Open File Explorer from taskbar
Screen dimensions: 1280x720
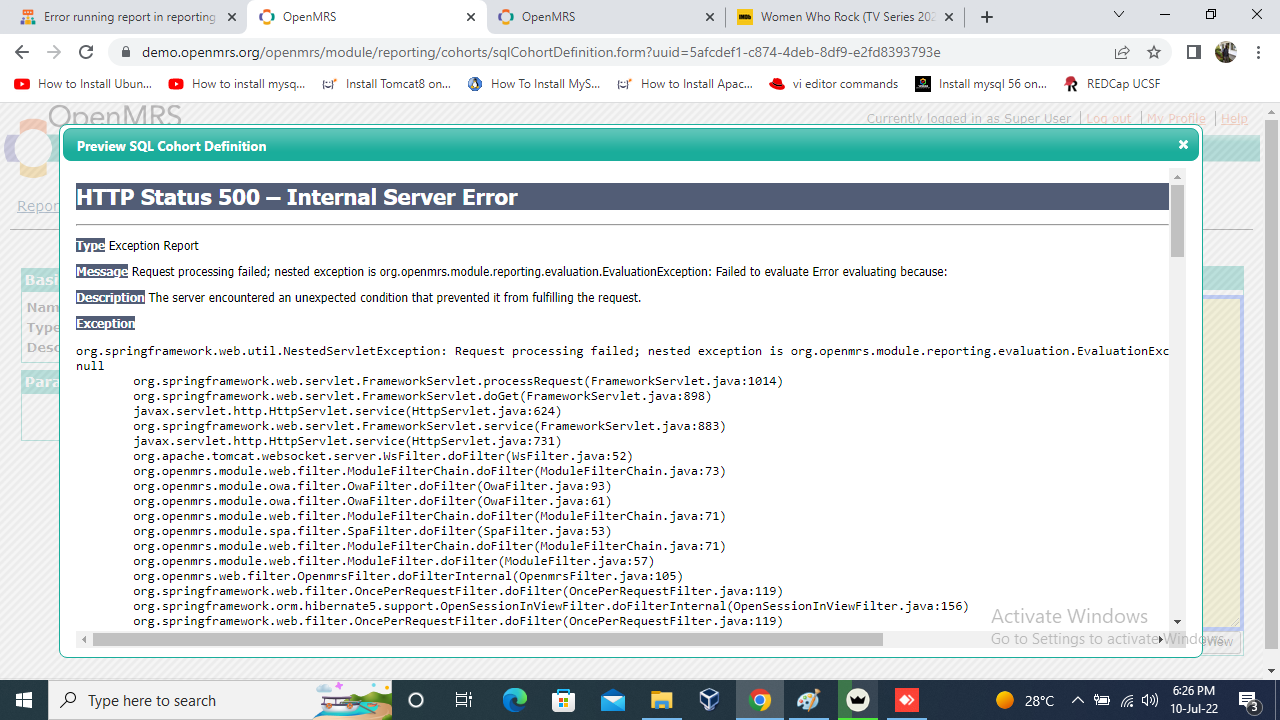point(661,700)
